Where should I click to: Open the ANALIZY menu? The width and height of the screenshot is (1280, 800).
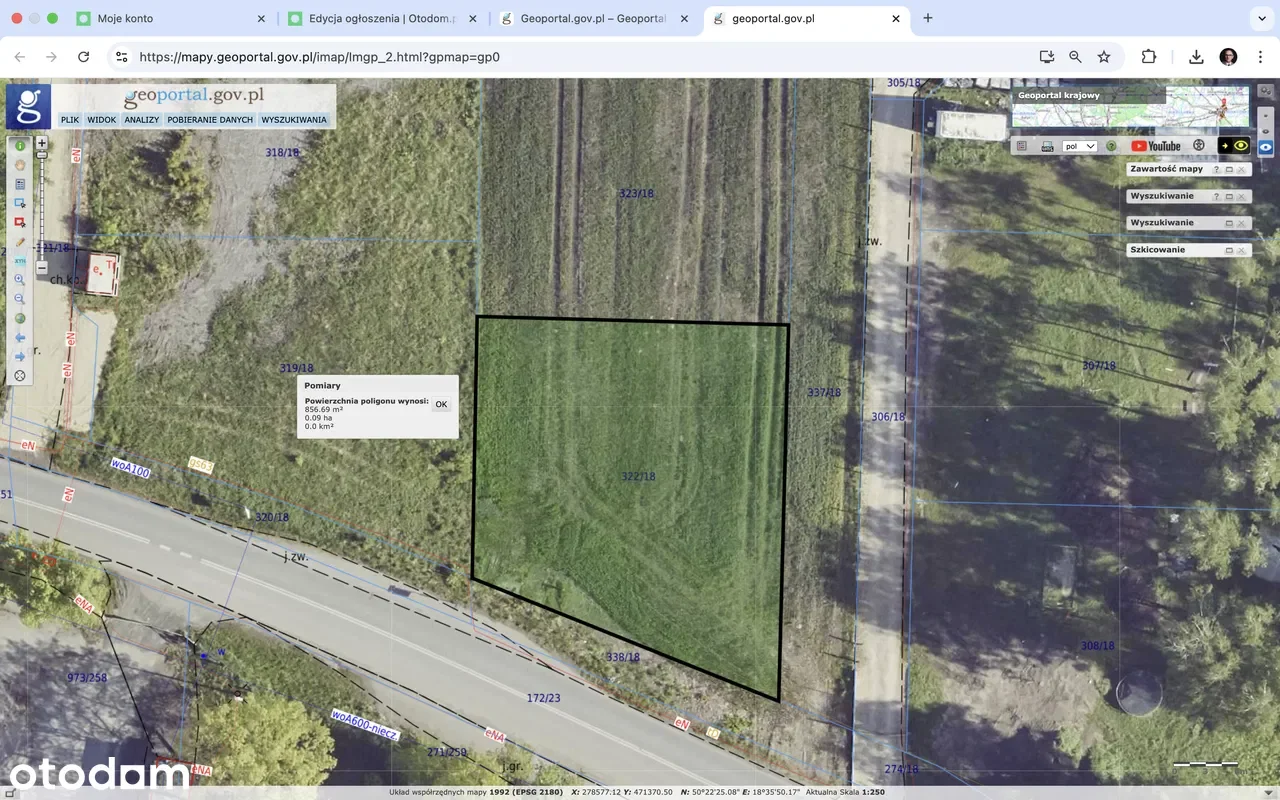tap(141, 120)
